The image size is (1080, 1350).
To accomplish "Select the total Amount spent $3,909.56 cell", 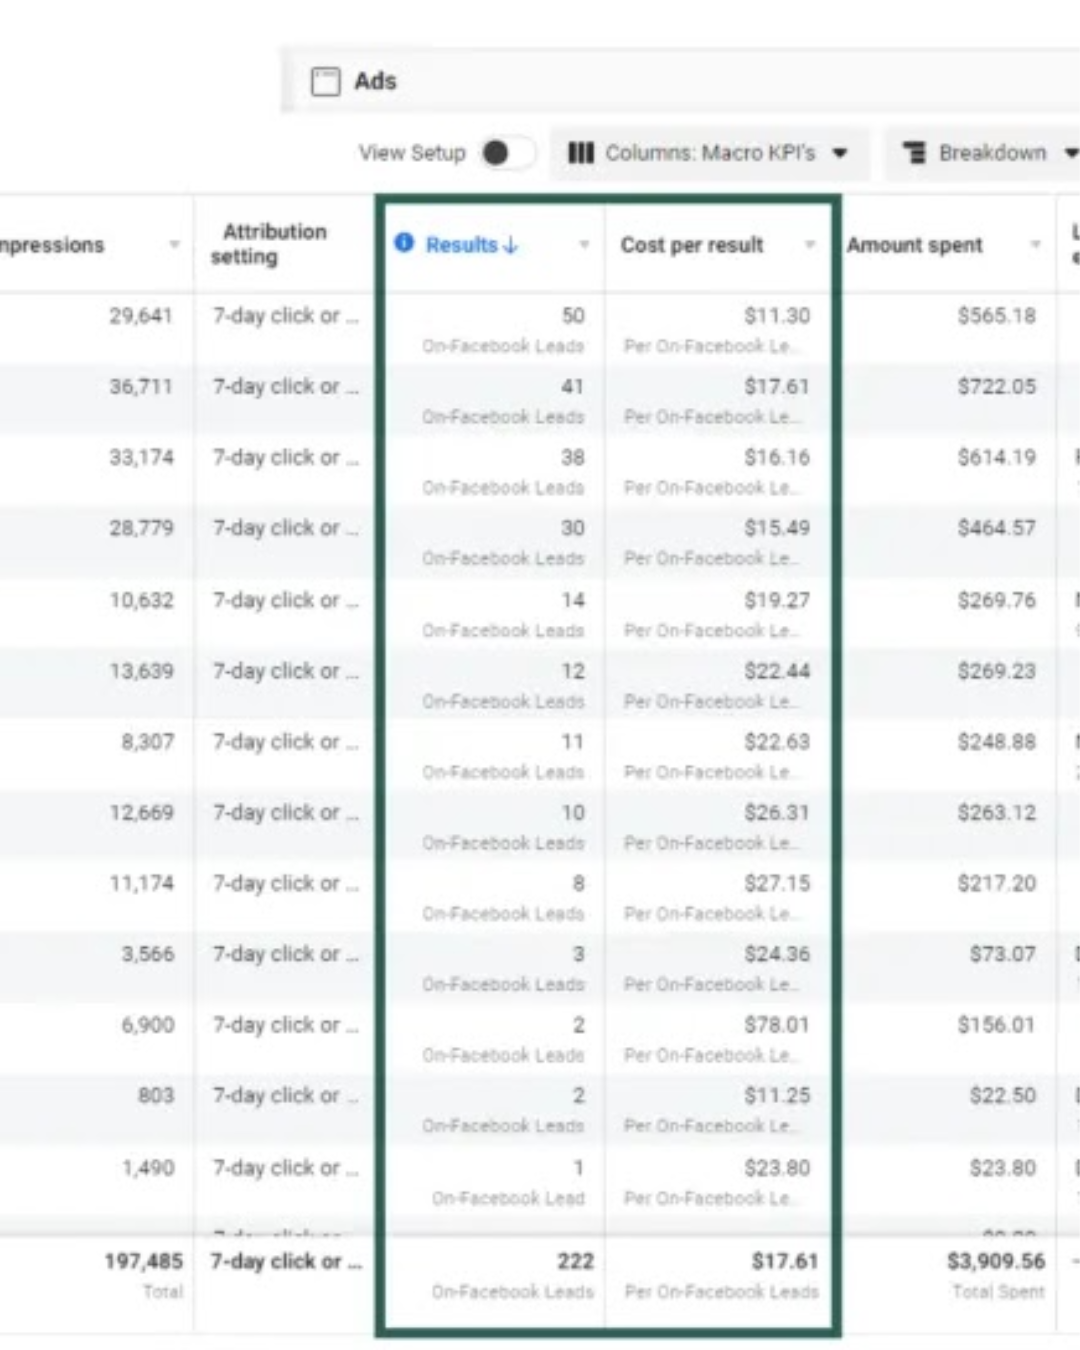I will pos(995,1261).
